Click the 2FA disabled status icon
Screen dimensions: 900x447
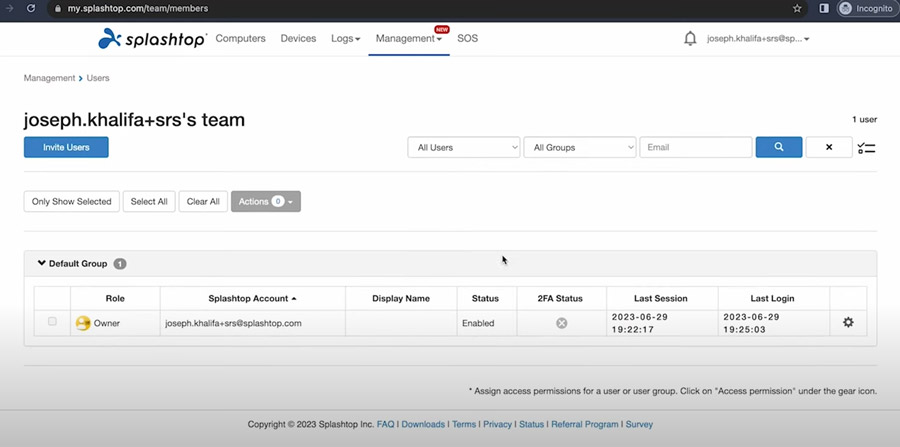tap(561, 323)
